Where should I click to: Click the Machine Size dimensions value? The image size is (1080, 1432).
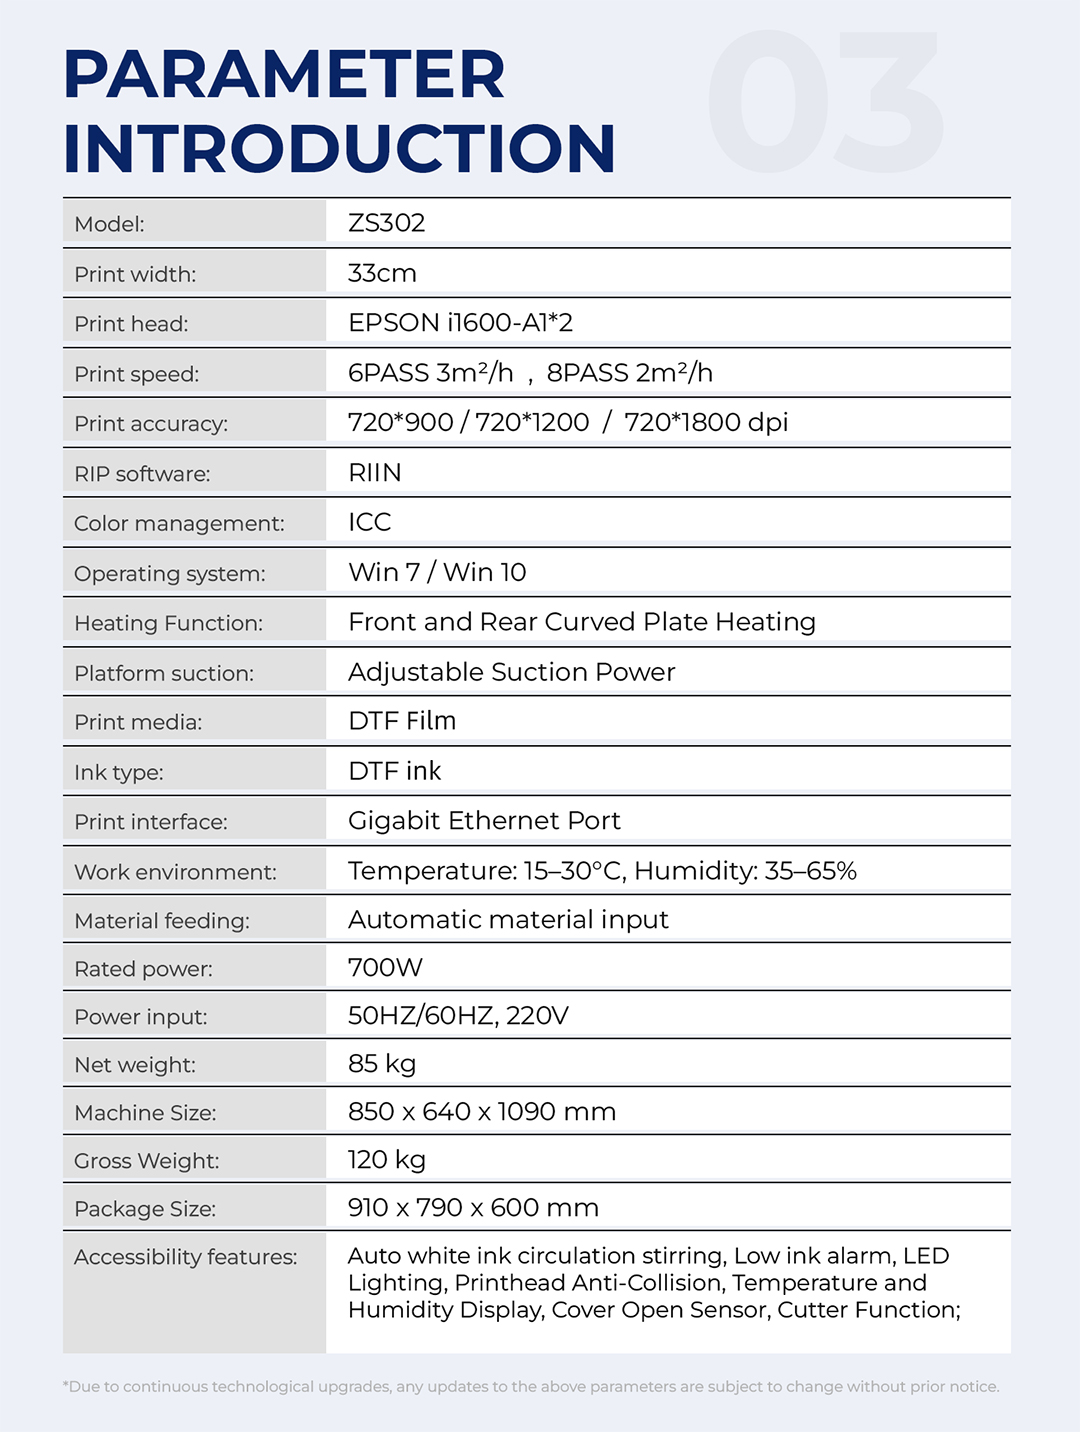(x=481, y=1112)
